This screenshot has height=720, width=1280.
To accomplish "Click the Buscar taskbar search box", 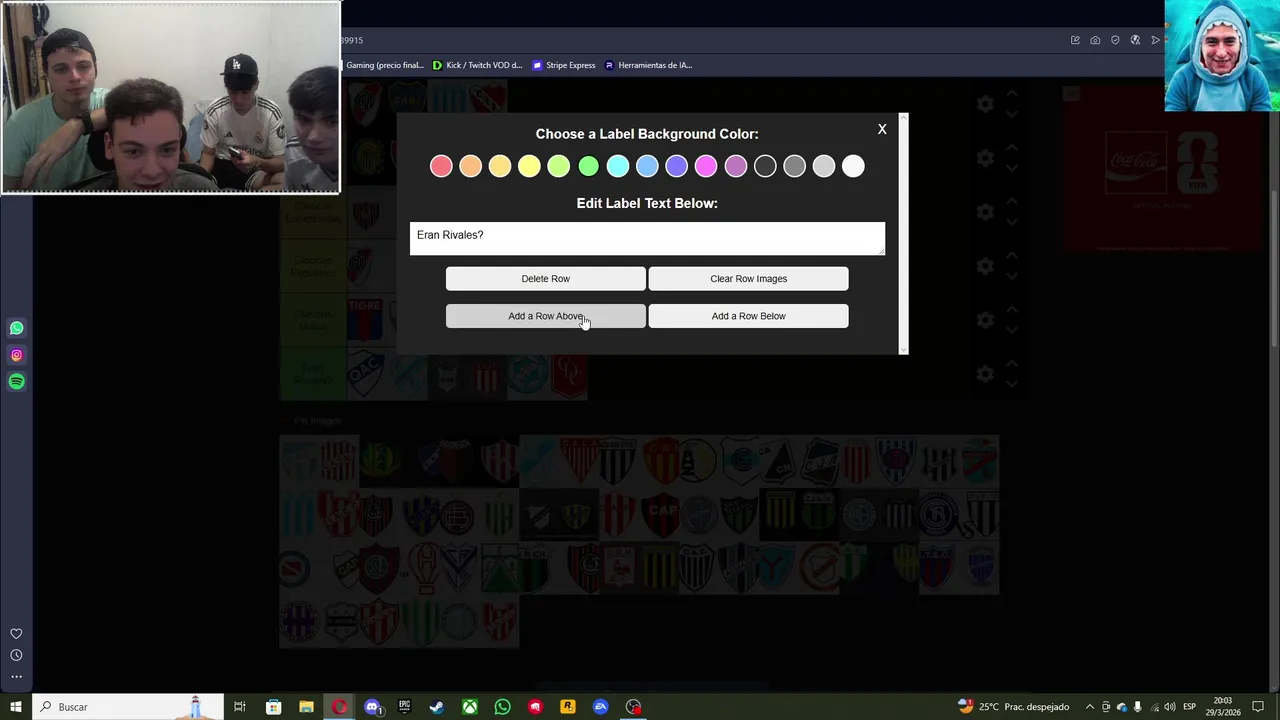I will click(126, 707).
